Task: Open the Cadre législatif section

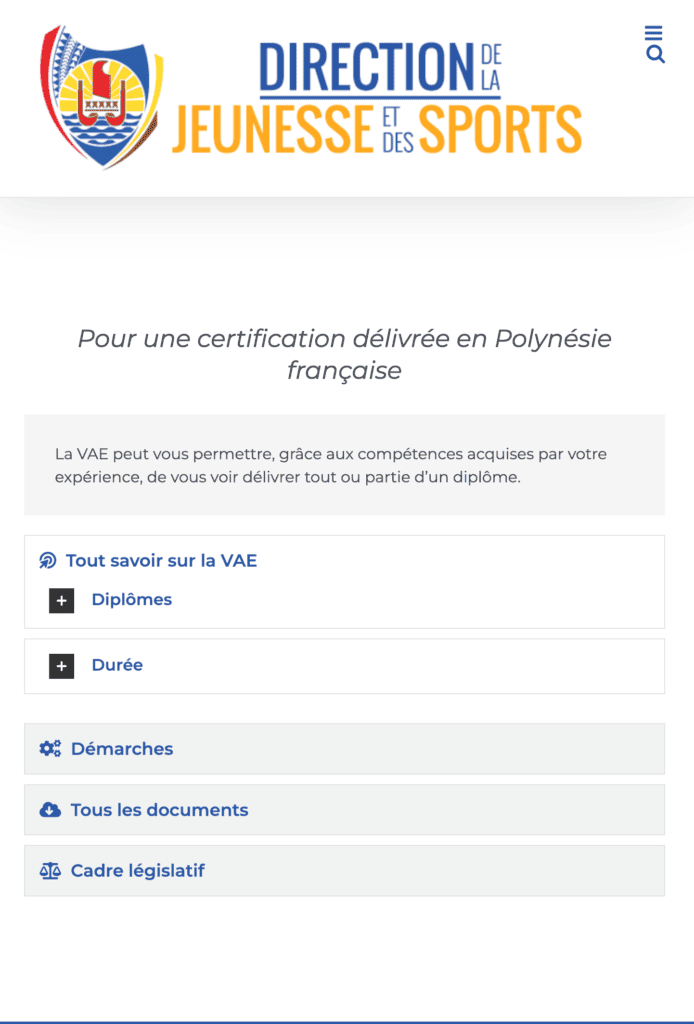Action: click(x=138, y=871)
